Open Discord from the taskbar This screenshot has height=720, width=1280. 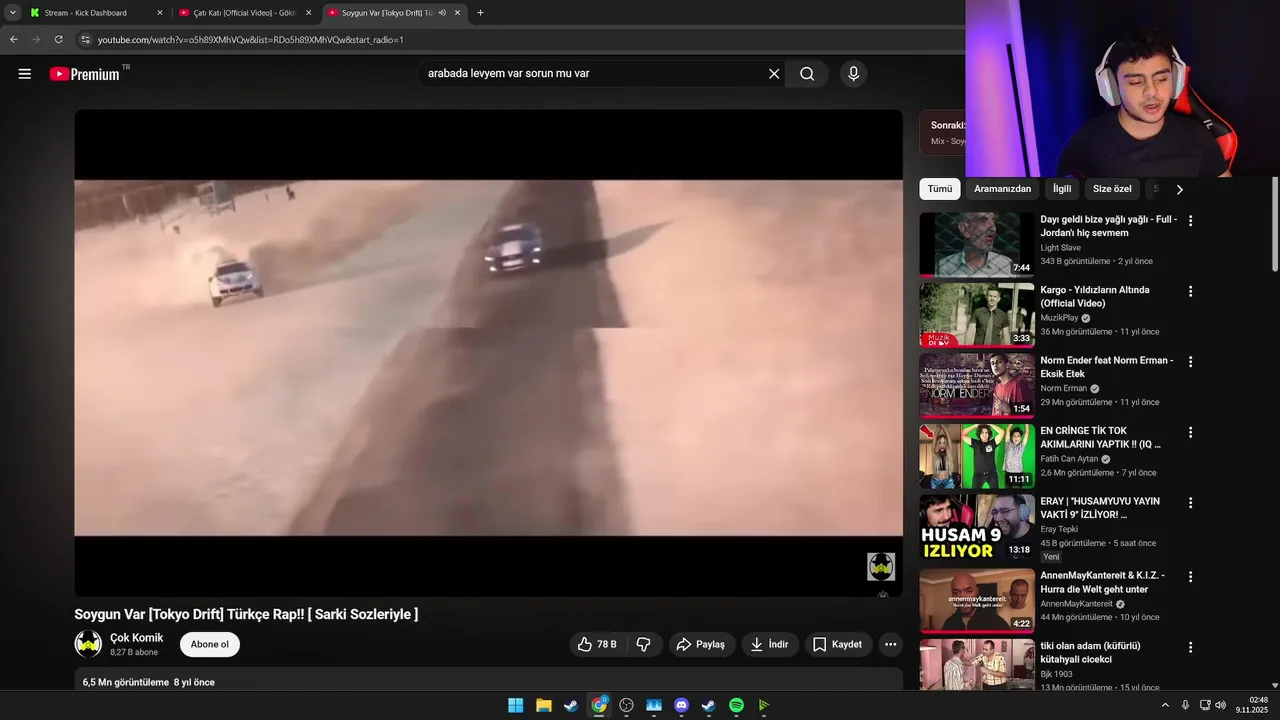coord(681,705)
